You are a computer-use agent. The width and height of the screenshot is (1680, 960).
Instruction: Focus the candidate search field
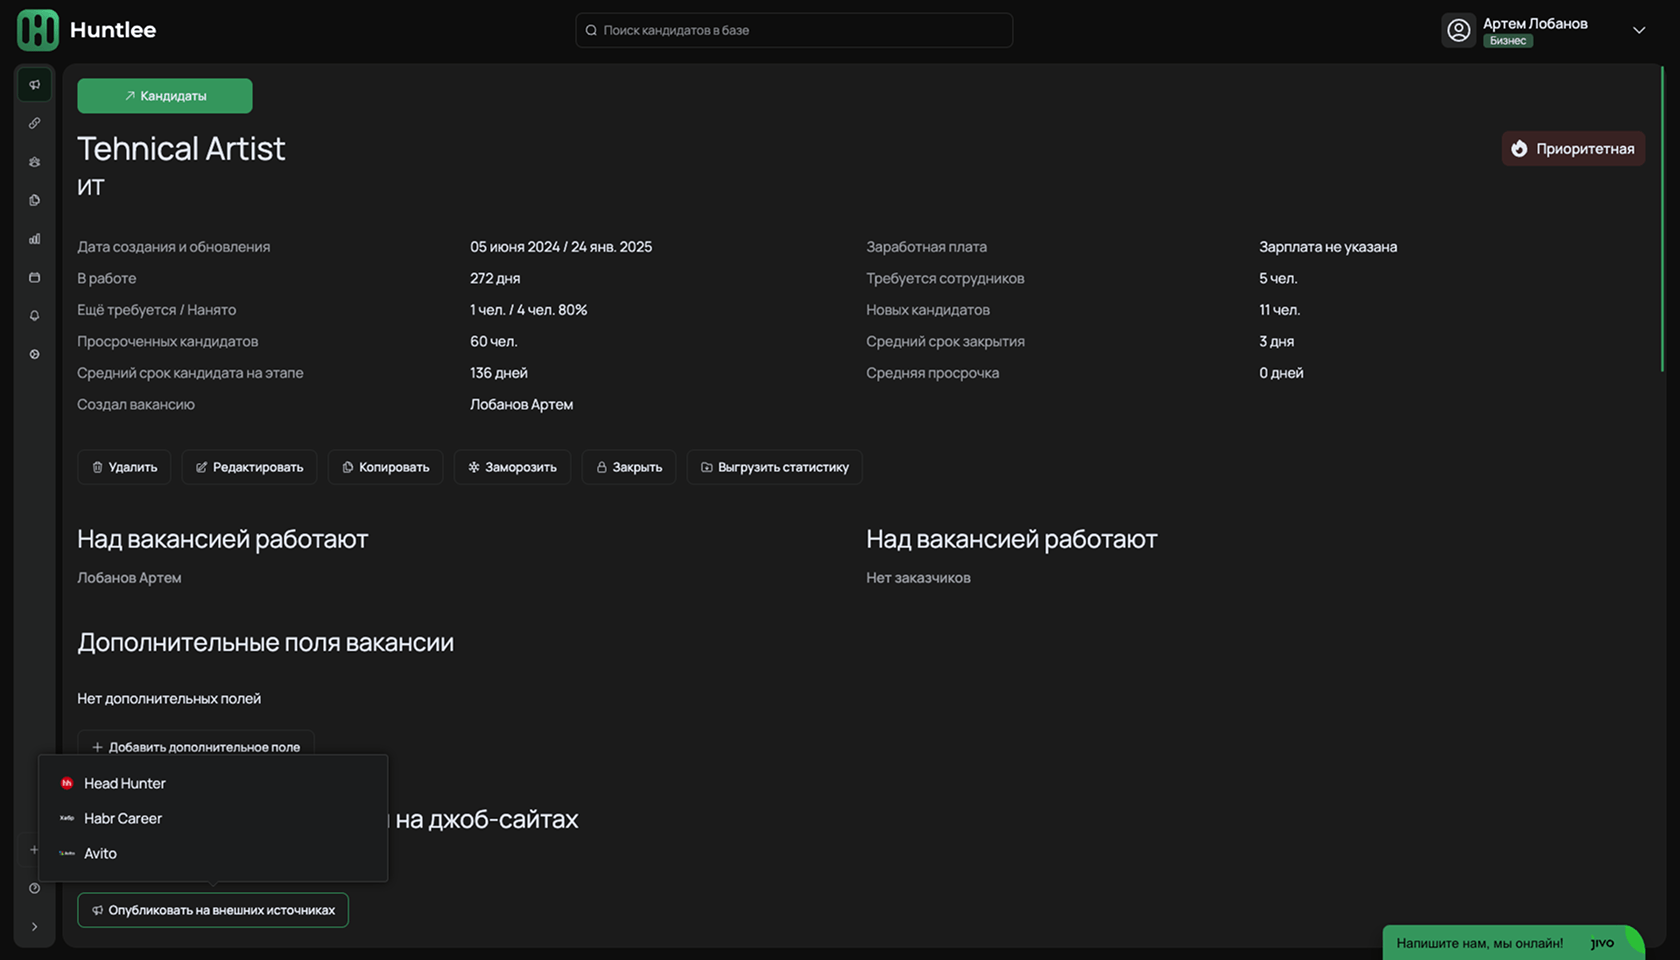tap(794, 30)
